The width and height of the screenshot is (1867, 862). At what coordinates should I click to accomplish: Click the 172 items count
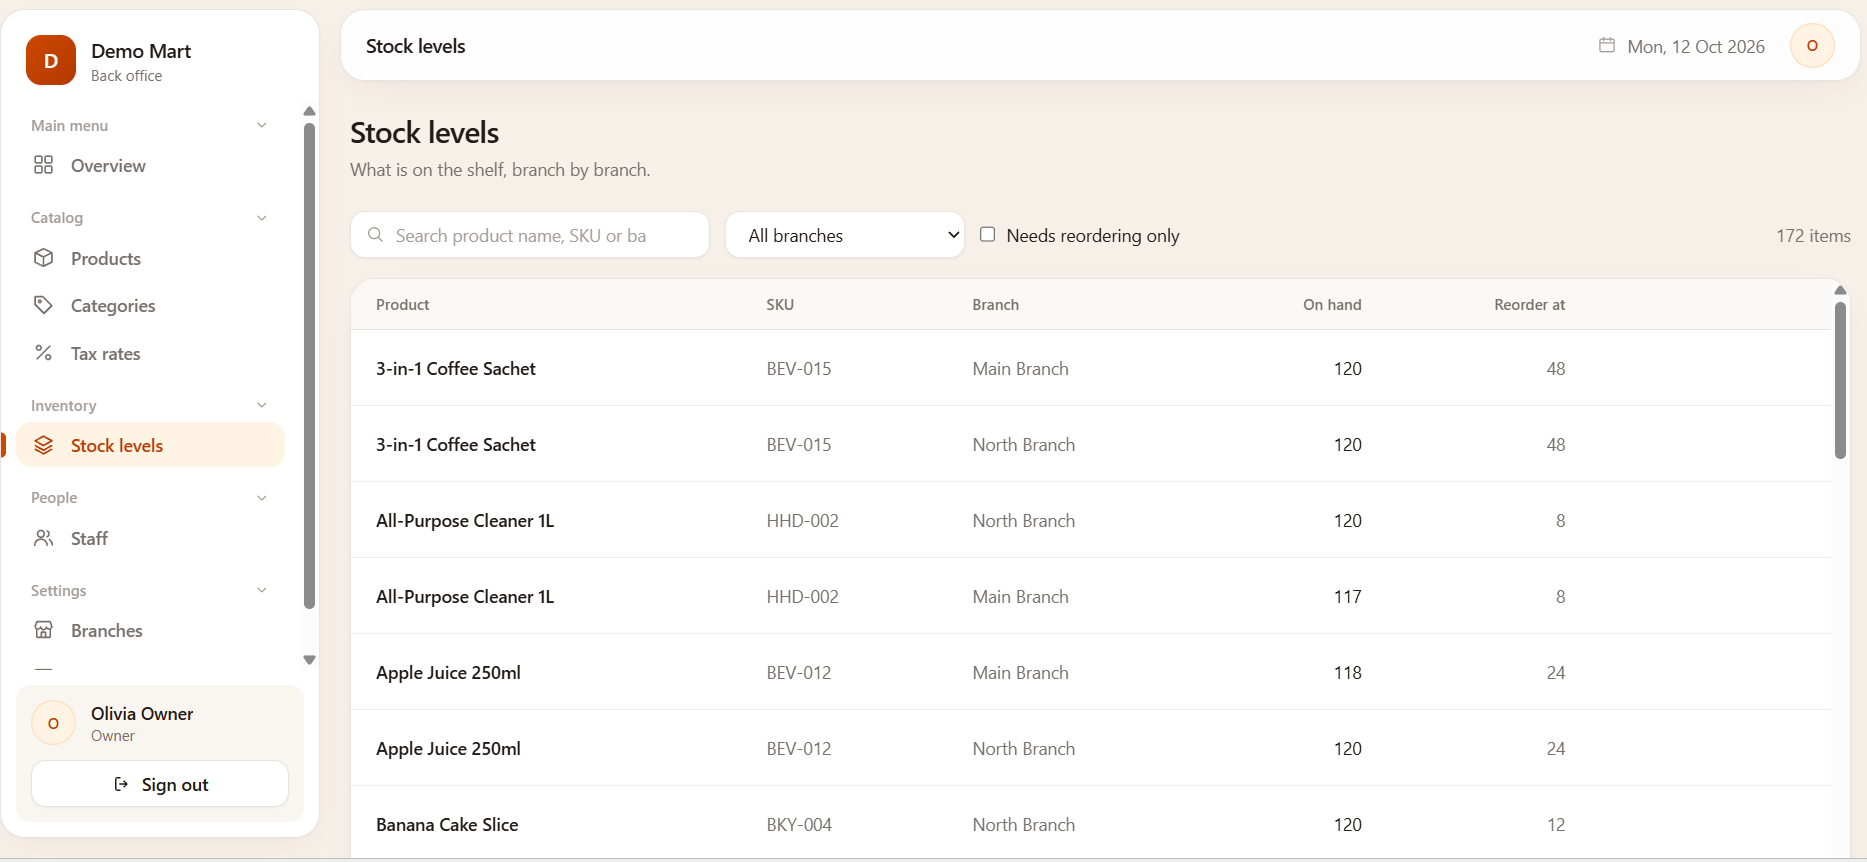(1813, 235)
